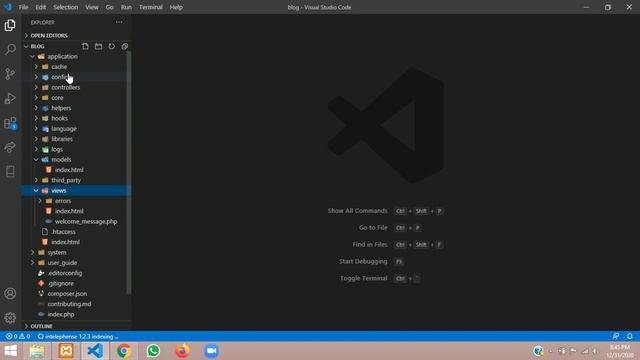
Task: Open Source Control view icon
Action: coord(10,74)
